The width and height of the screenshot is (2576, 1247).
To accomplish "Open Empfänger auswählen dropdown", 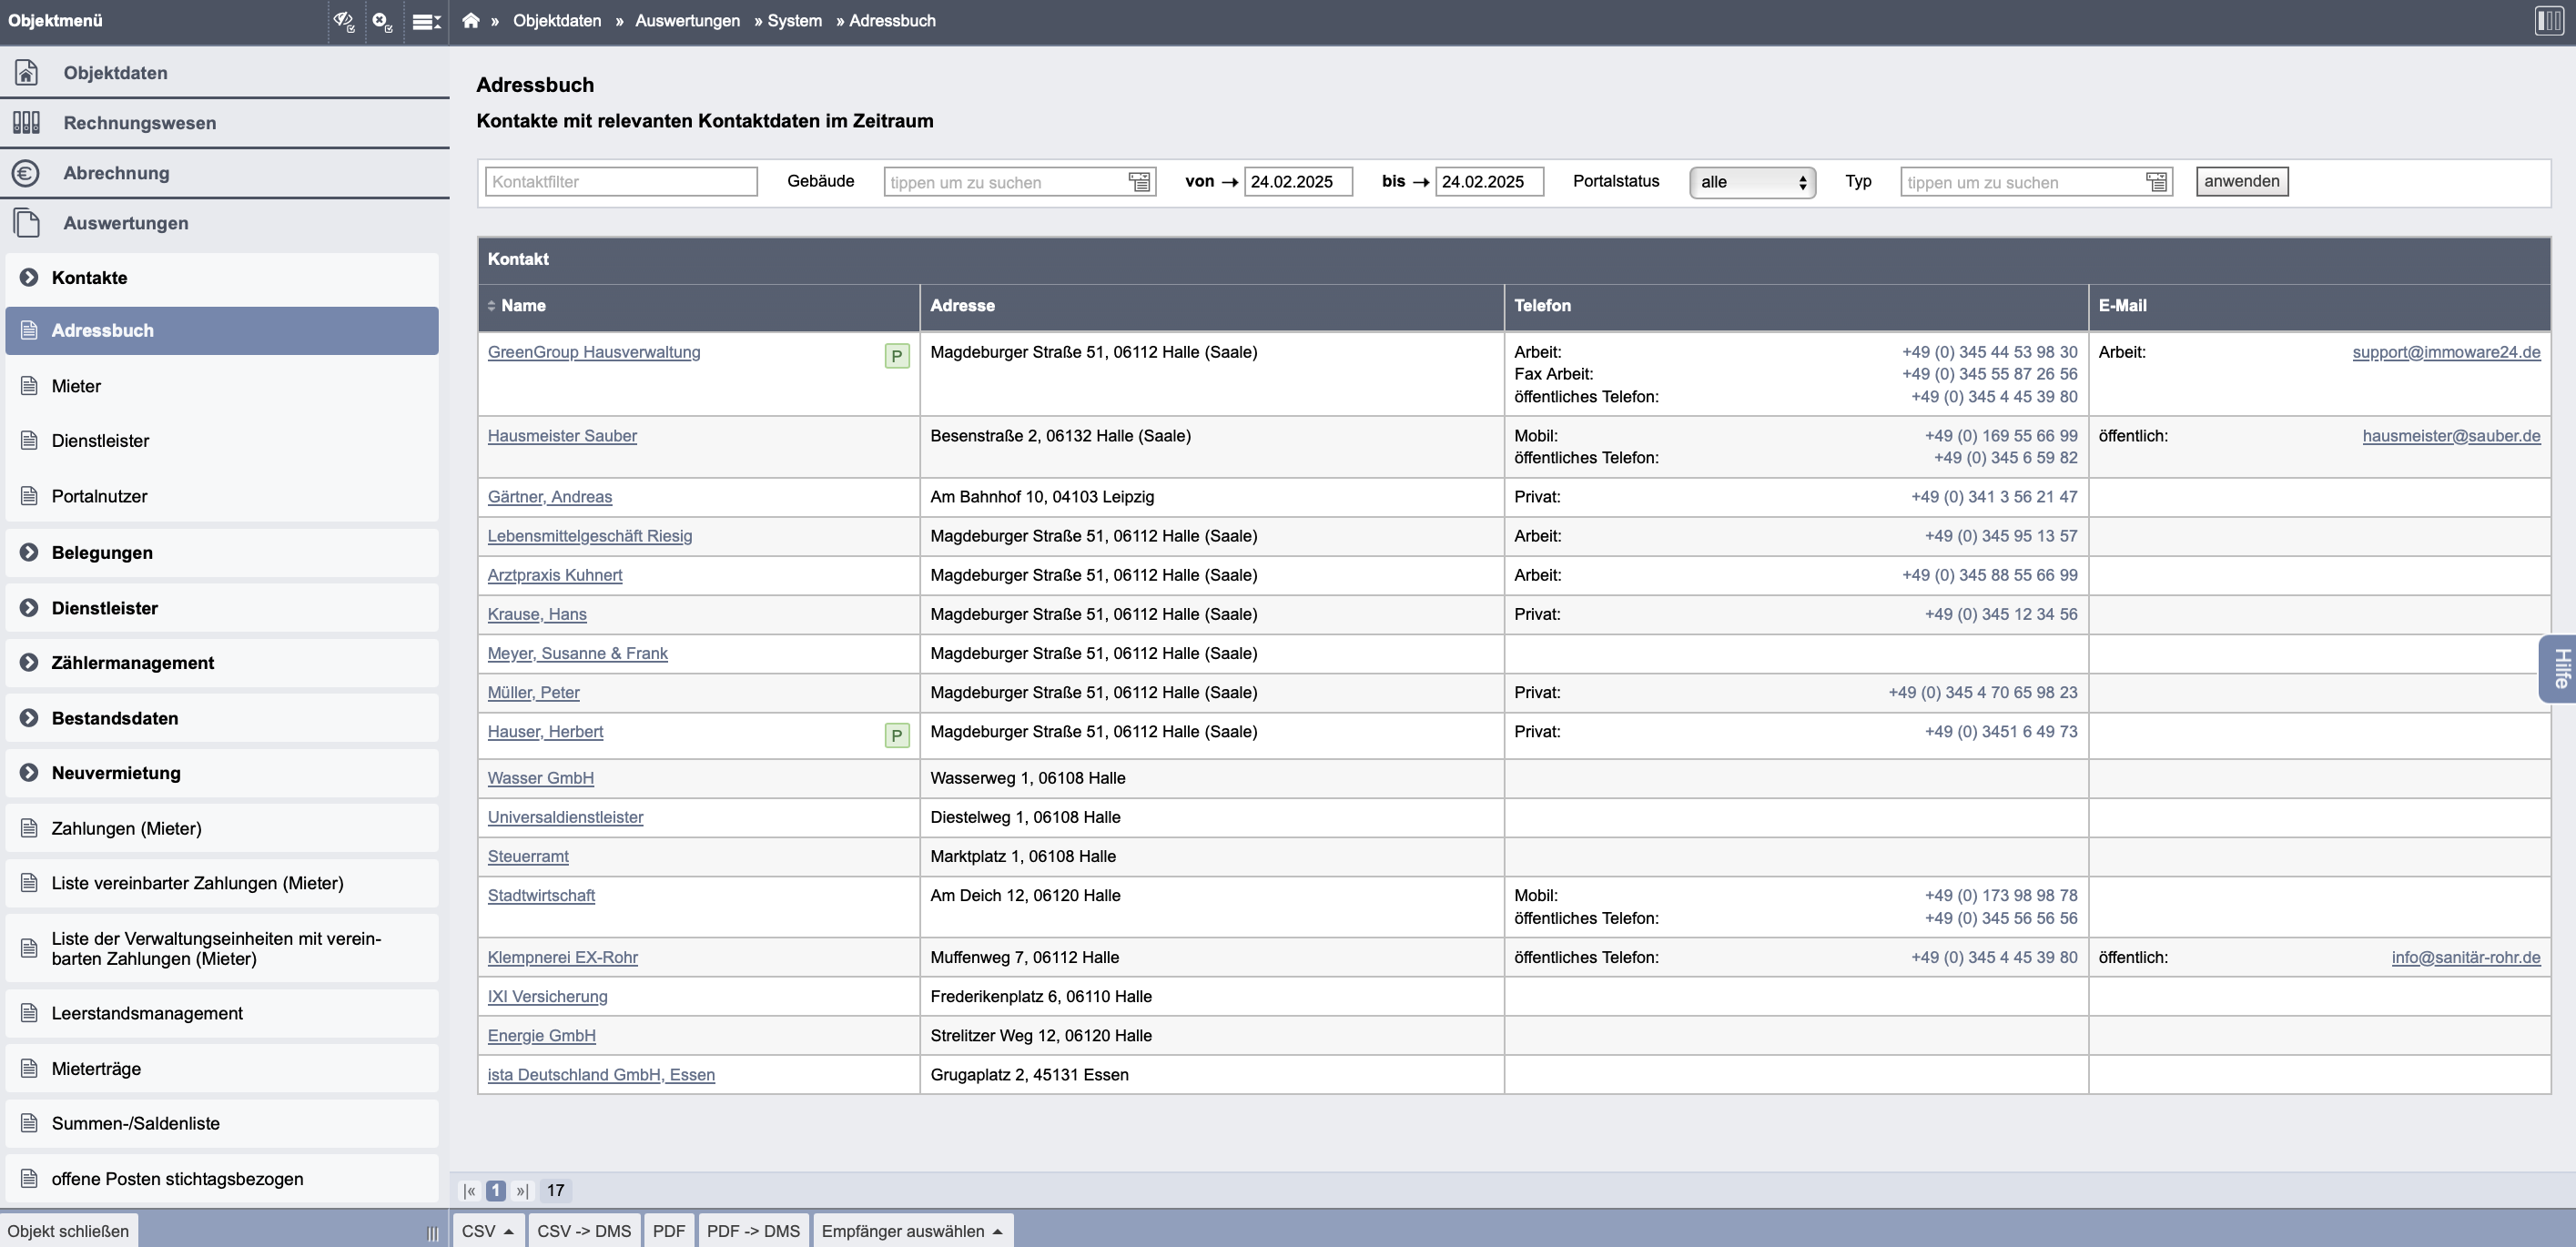I will tap(913, 1231).
